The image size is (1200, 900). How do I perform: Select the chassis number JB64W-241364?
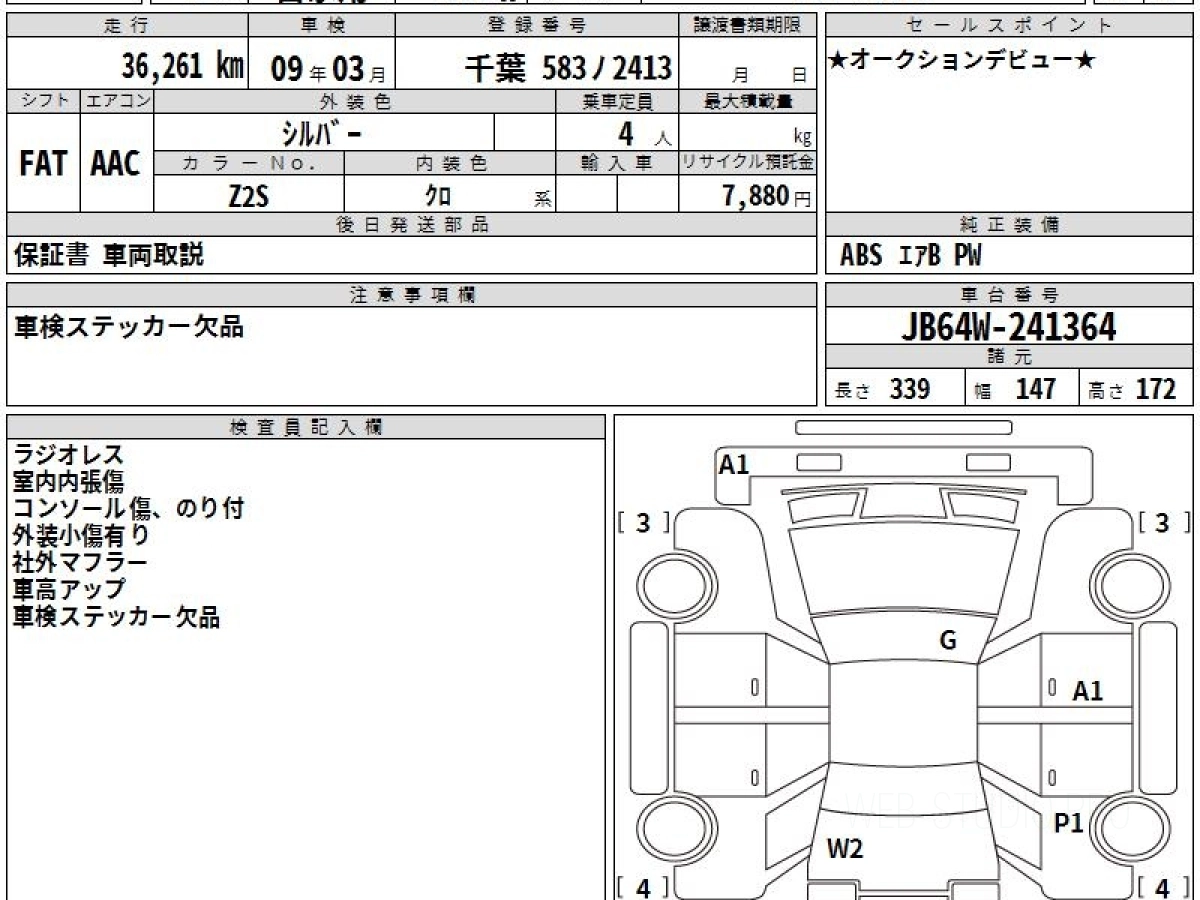[x=1009, y=326]
